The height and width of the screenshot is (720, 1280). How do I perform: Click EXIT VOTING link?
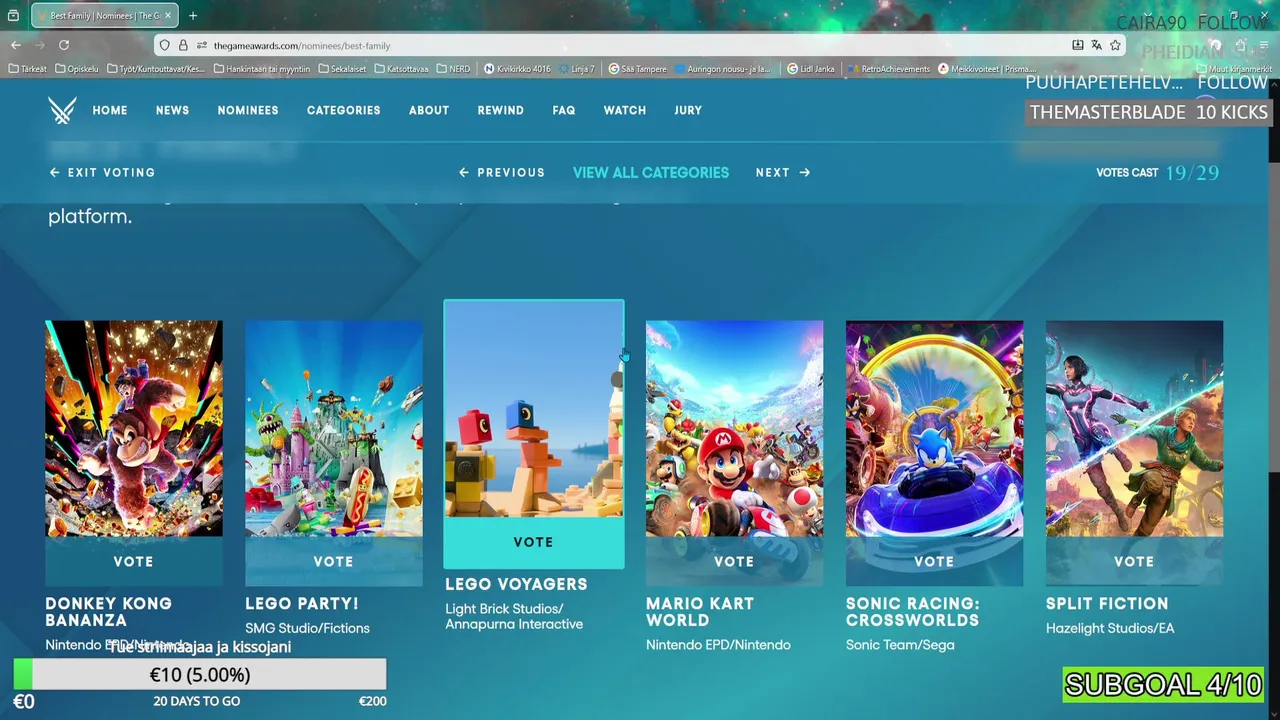tap(102, 172)
